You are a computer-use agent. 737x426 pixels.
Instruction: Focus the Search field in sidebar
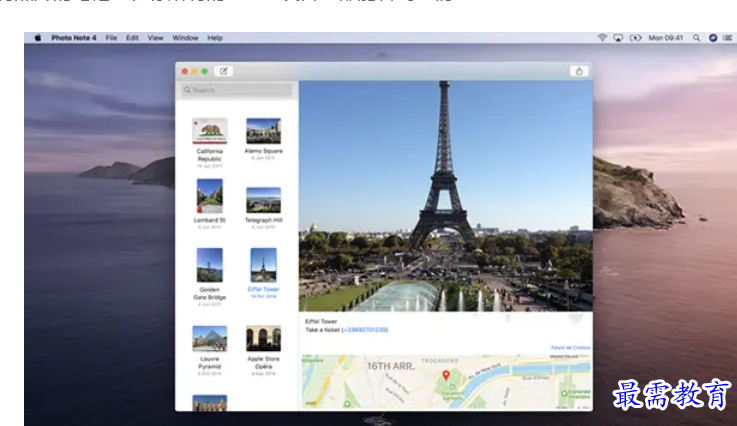pyautogui.click(x=237, y=90)
